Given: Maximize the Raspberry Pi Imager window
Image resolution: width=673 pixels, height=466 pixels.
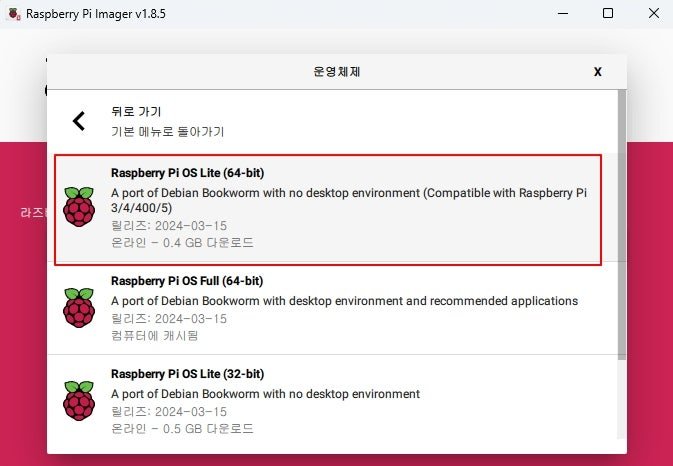Looking at the screenshot, I should 608,14.
